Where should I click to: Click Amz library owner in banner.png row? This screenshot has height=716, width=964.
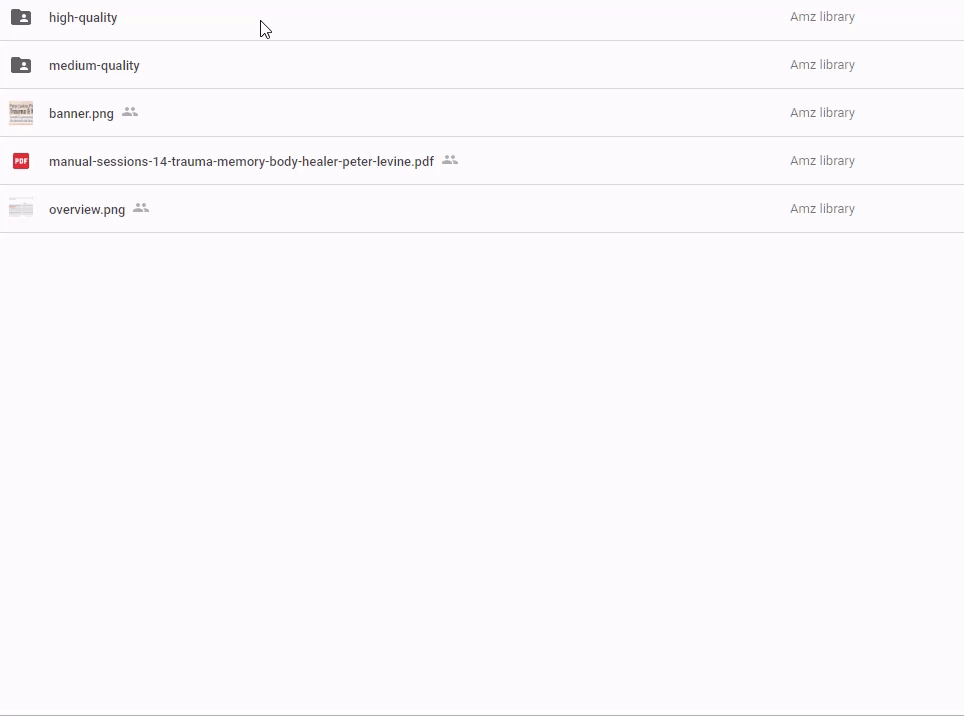822,113
